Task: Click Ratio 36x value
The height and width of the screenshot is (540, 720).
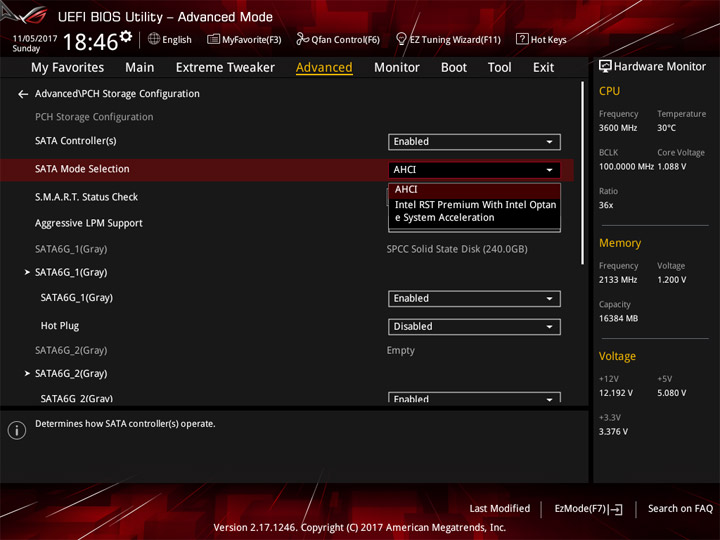Action: [x=606, y=205]
